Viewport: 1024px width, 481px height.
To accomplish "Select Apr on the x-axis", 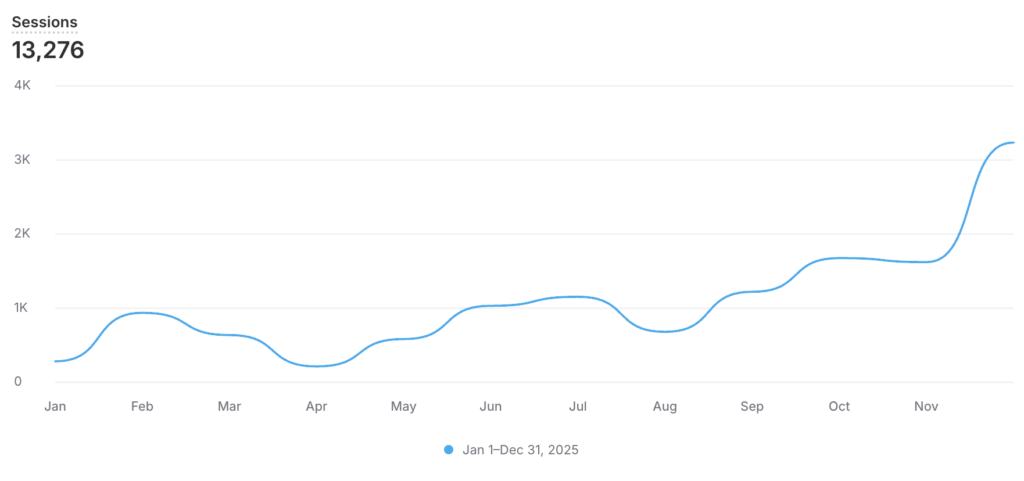I will click(316, 407).
